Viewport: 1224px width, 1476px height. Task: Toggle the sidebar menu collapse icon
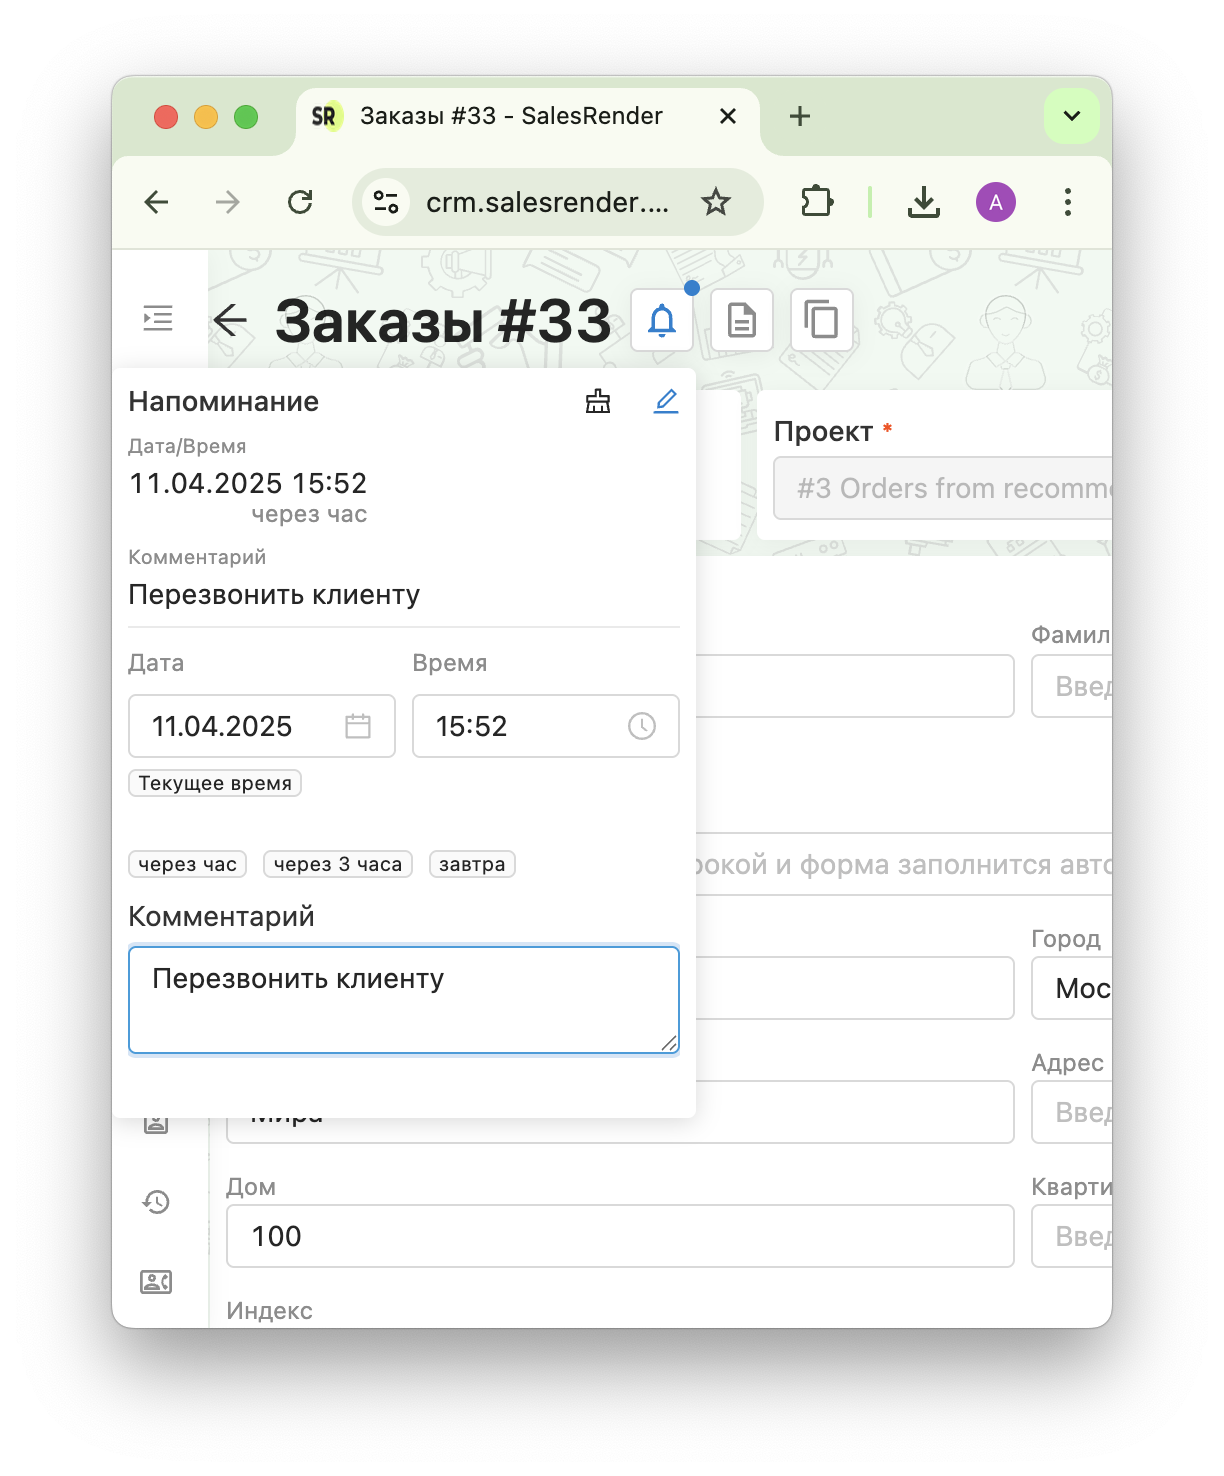pyautogui.click(x=158, y=318)
